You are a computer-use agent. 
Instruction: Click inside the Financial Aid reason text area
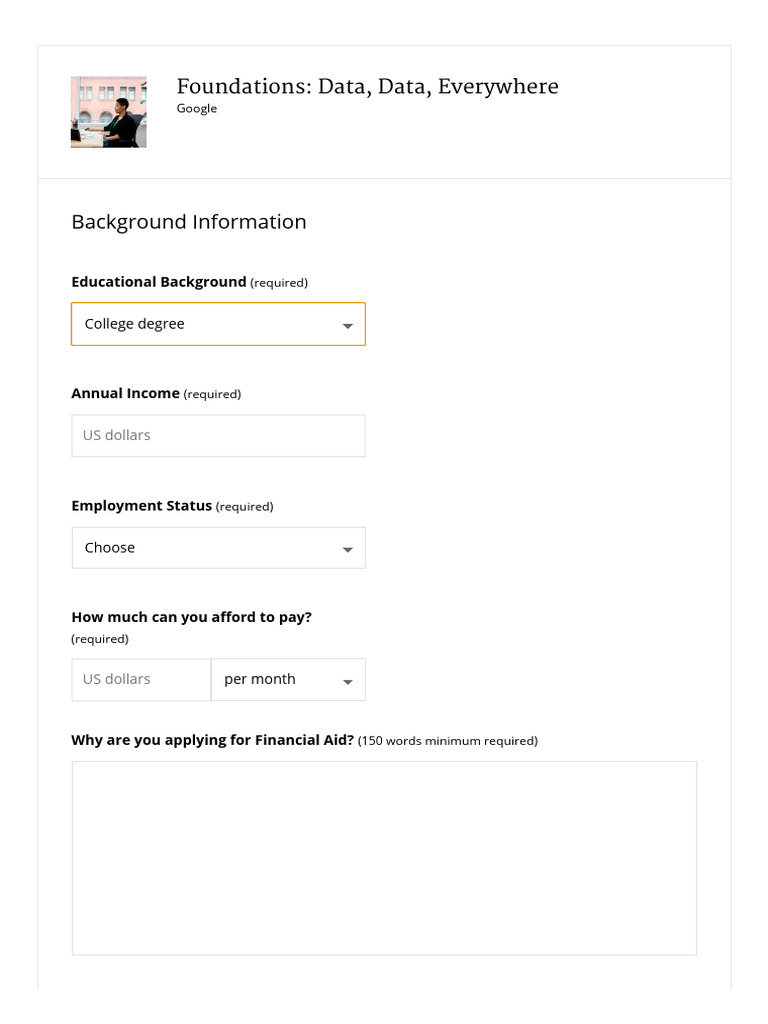click(x=384, y=858)
